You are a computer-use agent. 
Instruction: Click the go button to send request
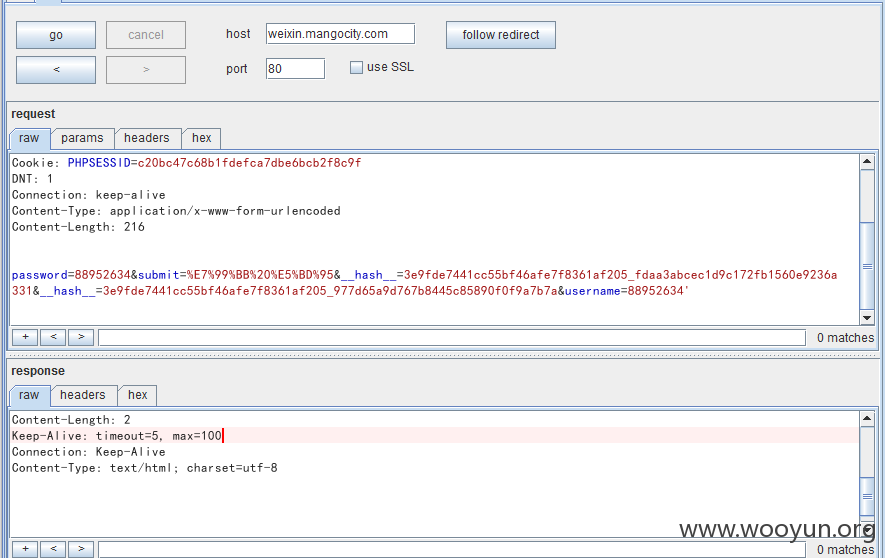[56, 35]
